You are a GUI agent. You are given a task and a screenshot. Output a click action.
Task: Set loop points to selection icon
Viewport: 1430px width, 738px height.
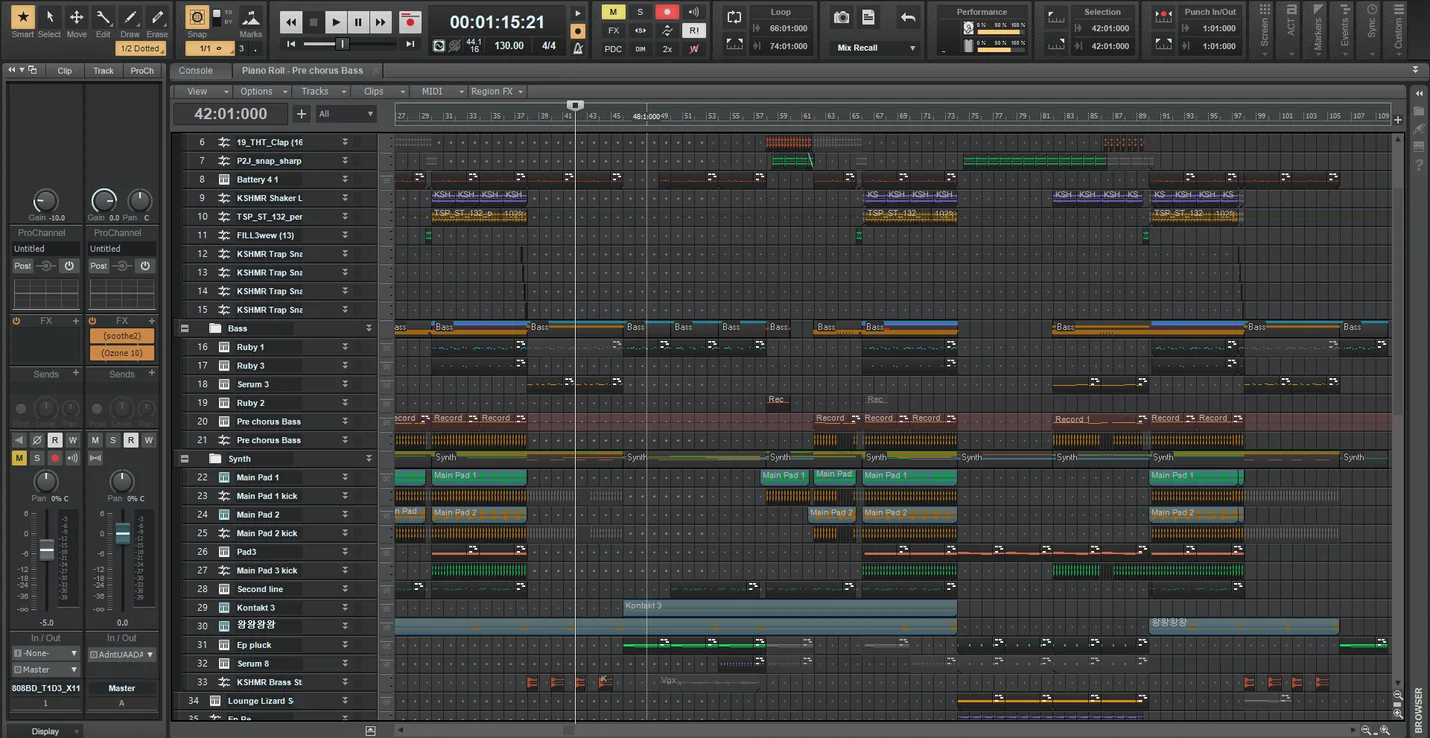[x=735, y=45]
